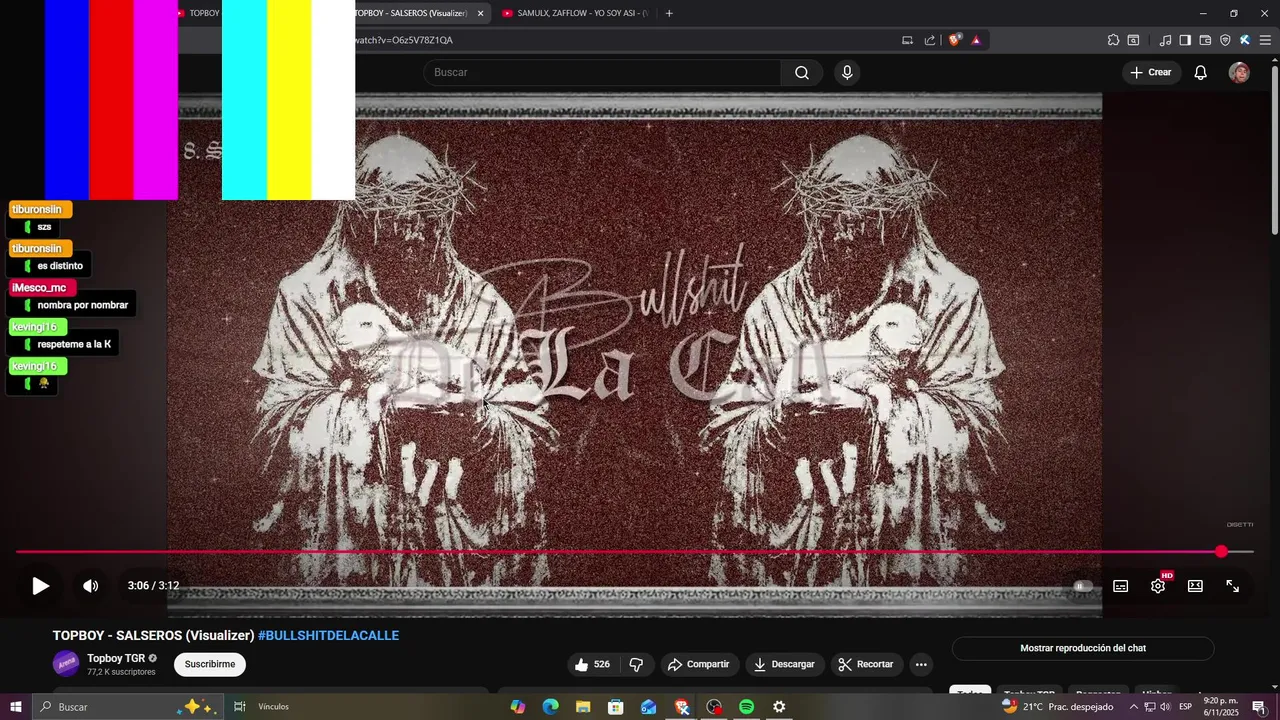Open YouTube notifications bell
This screenshot has height=720, width=1280.
(x=1201, y=72)
